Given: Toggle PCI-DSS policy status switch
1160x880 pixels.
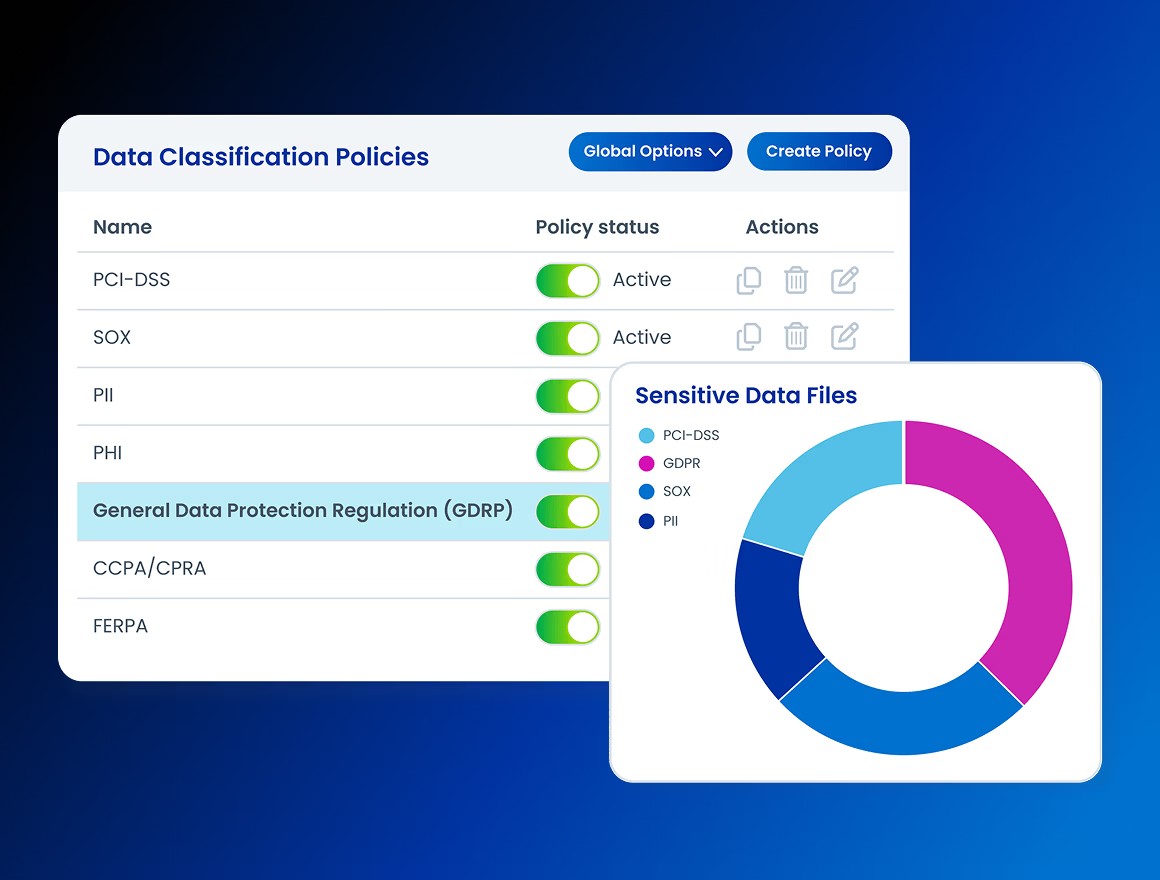Looking at the screenshot, I should pyautogui.click(x=568, y=281).
